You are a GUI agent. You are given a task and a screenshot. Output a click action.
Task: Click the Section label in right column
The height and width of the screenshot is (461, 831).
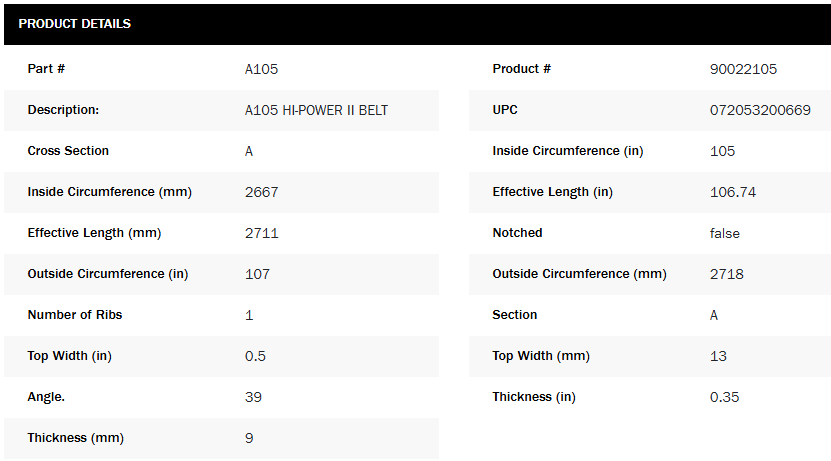click(515, 315)
